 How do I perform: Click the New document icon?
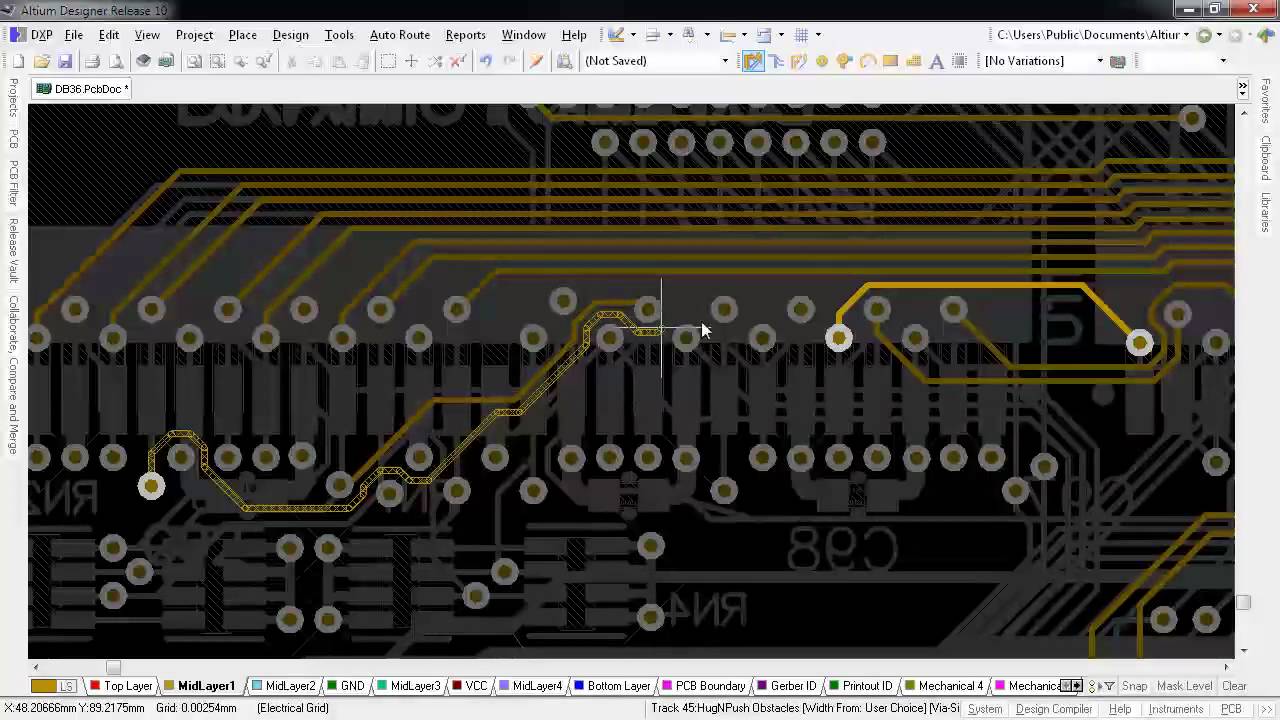[18, 61]
